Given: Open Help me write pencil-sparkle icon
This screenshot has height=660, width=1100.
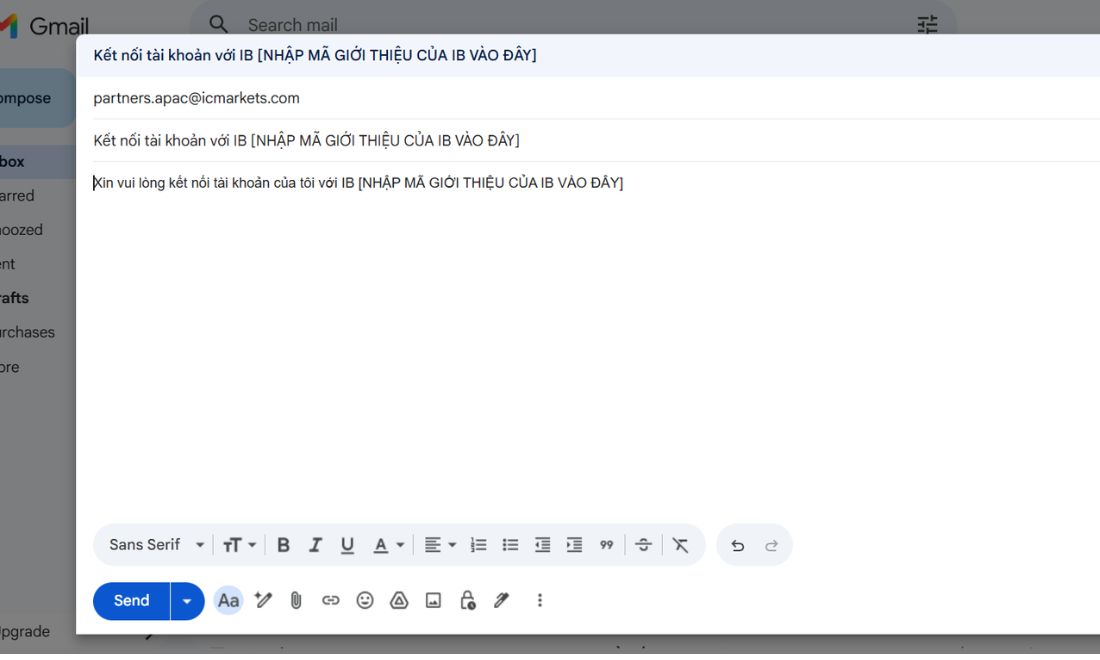Looking at the screenshot, I should [x=263, y=600].
